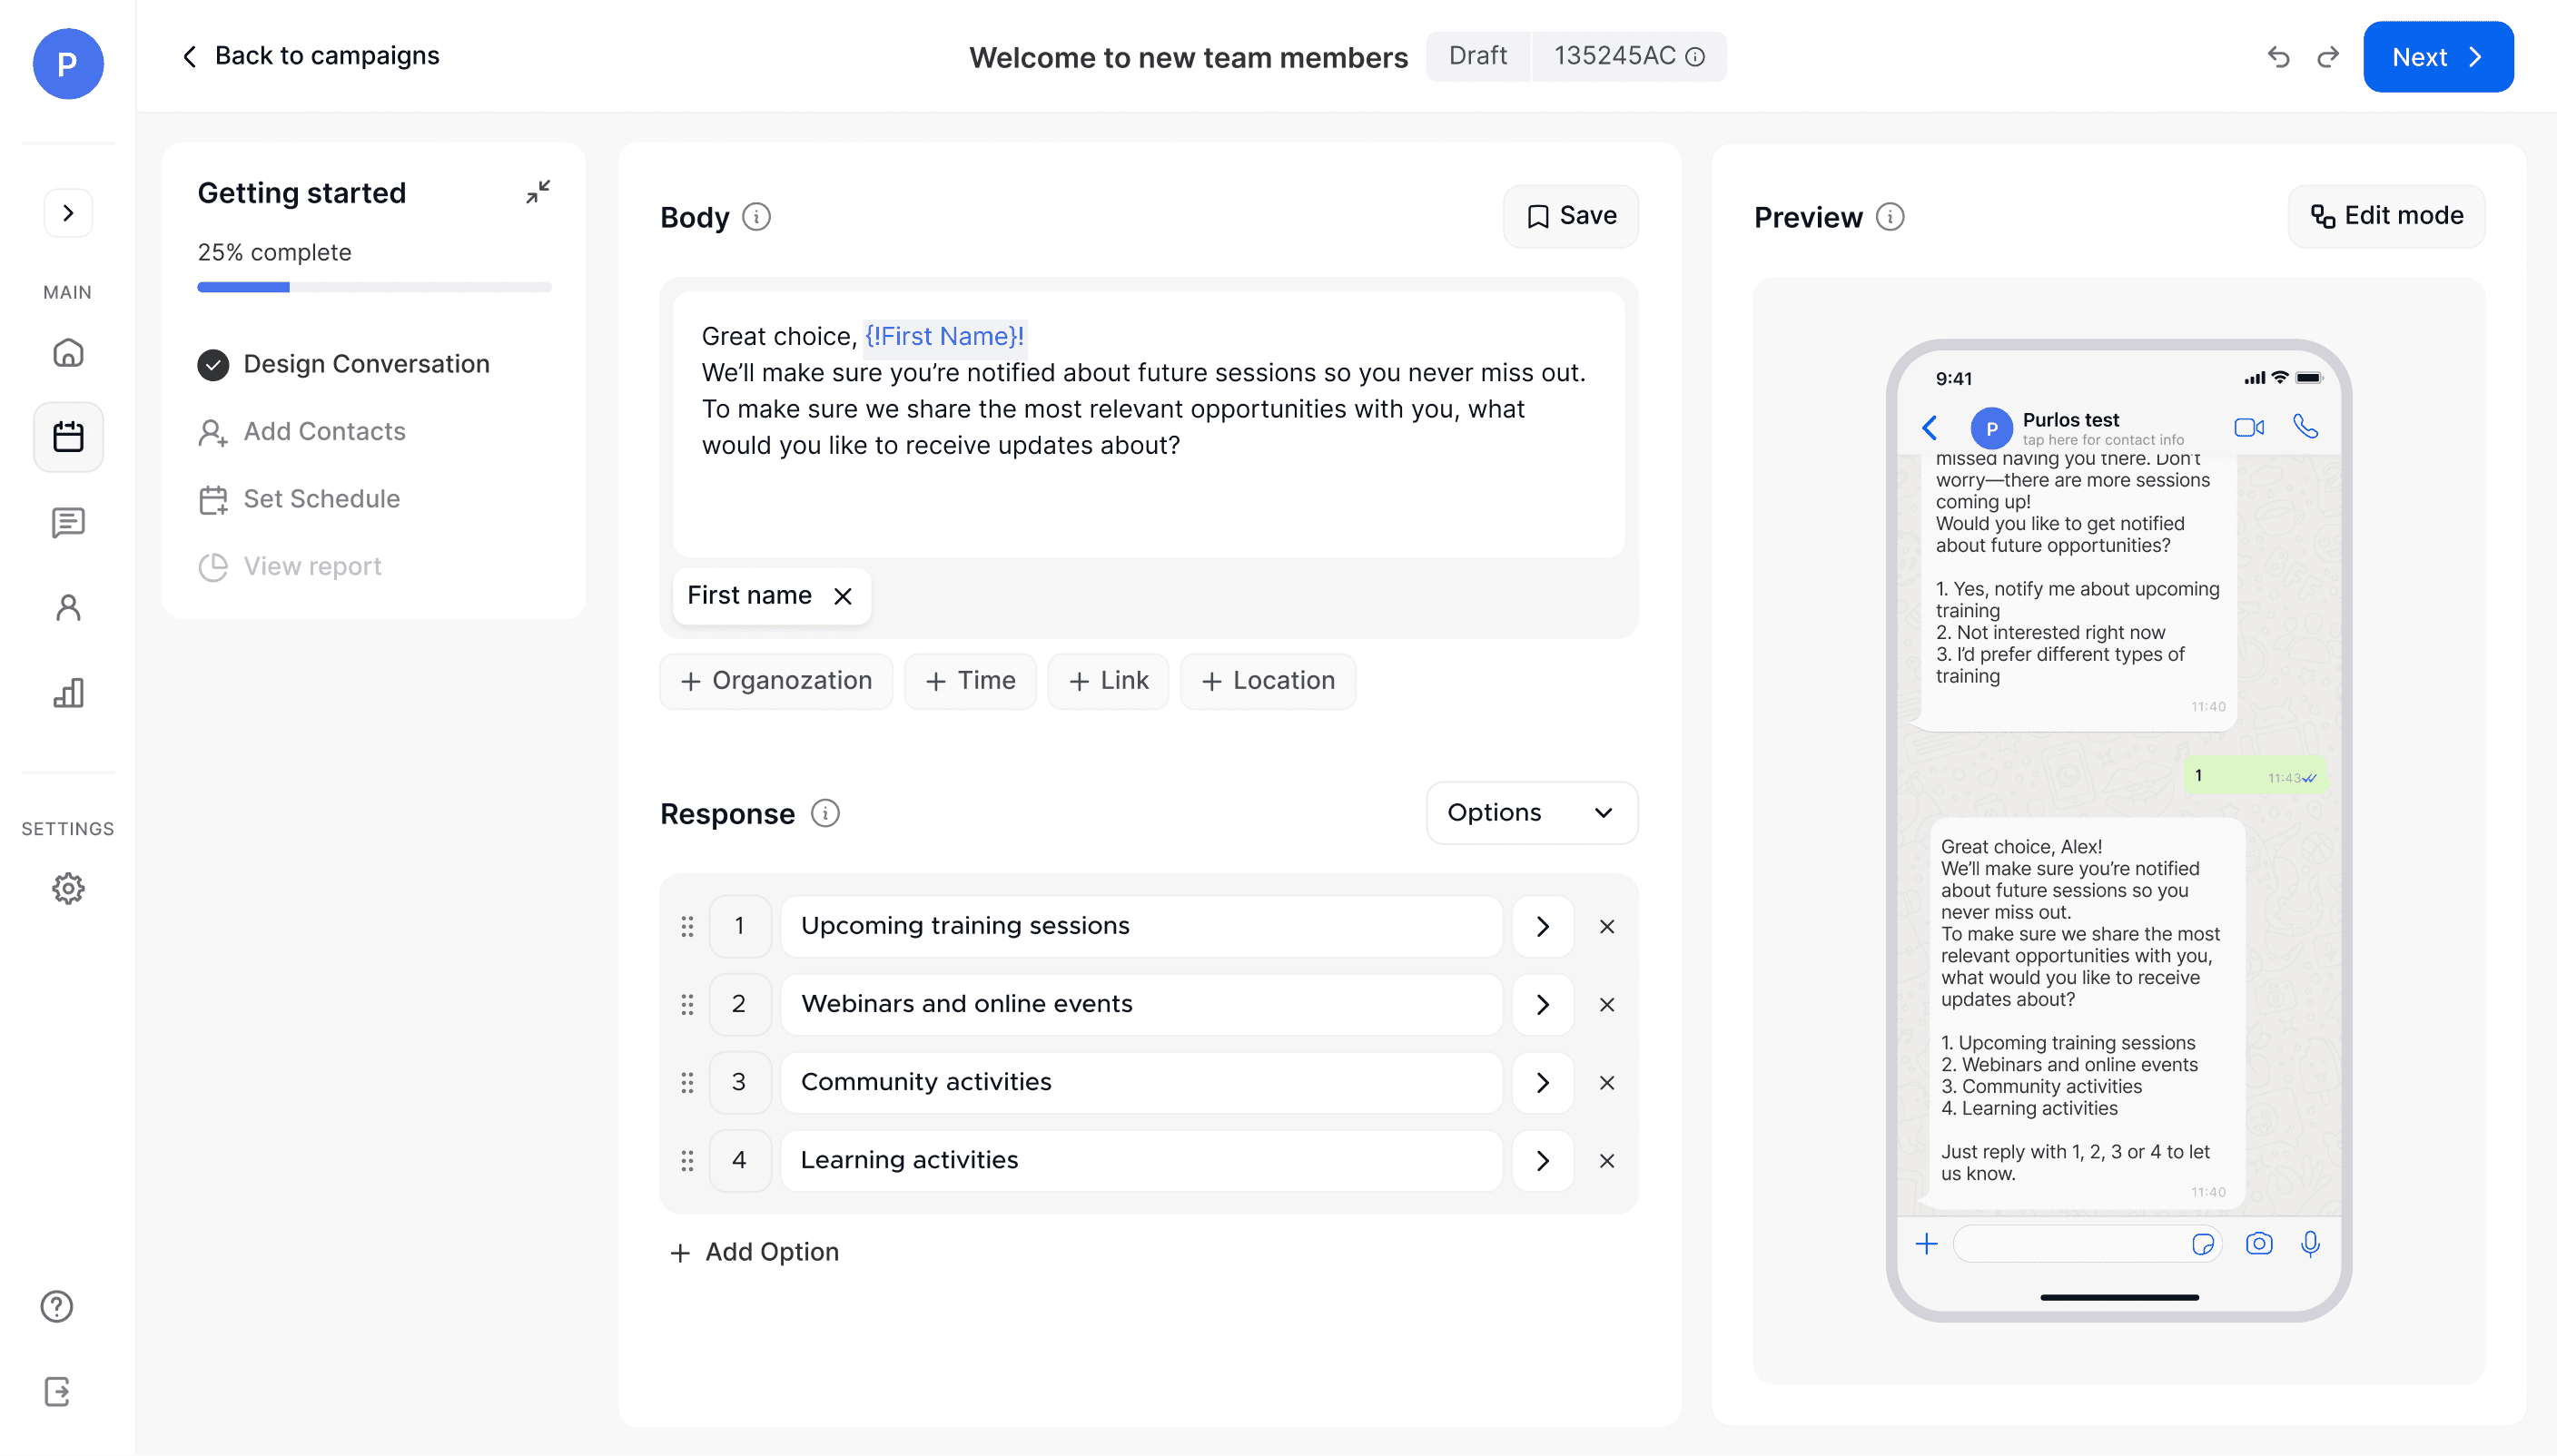Grab drag handle for Community activities
This screenshot has height=1456, width=2557.
[x=687, y=1082]
